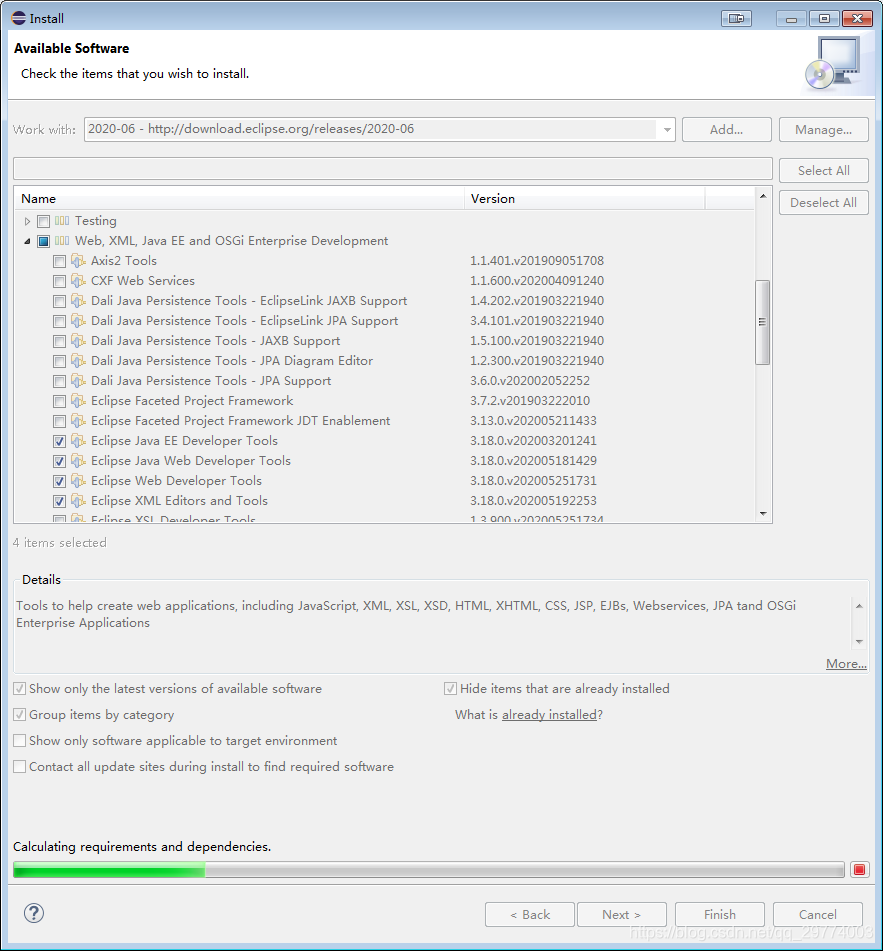Click the Details scroll down arrow
Image resolution: width=883 pixels, height=951 pixels.
(x=859, y=642)
